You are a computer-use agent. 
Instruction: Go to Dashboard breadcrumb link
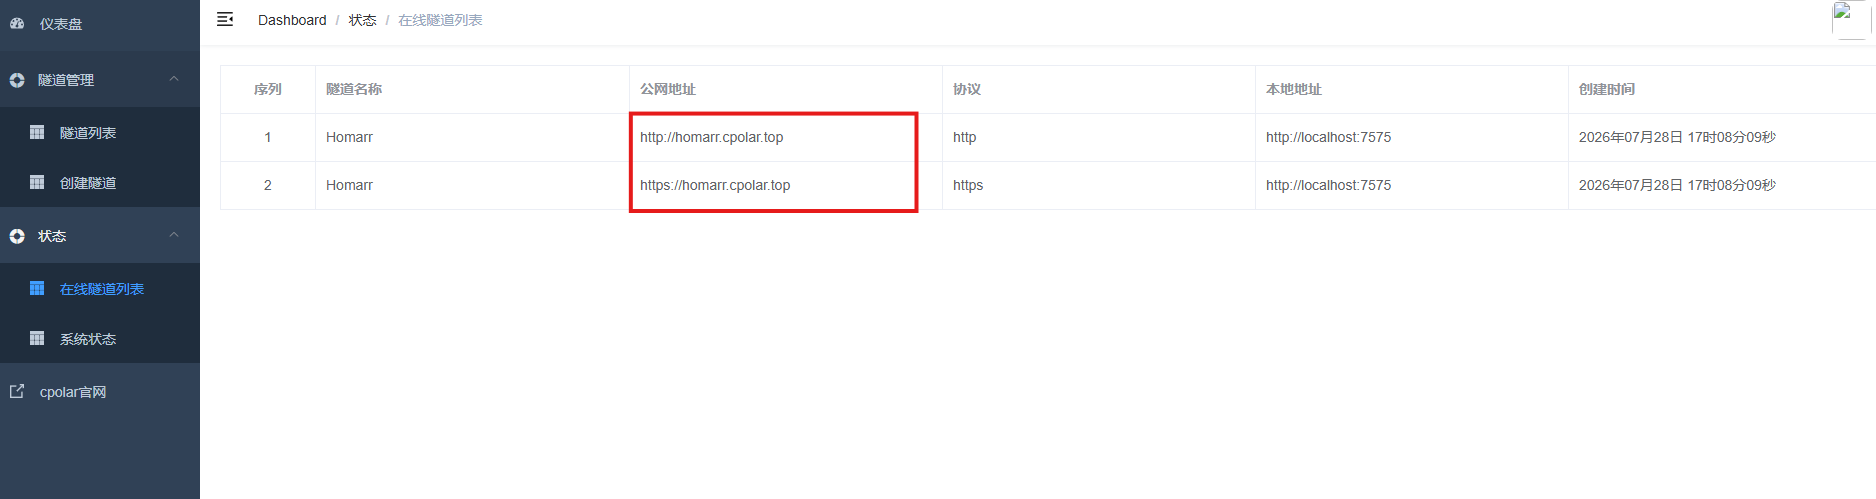(292, 20)
